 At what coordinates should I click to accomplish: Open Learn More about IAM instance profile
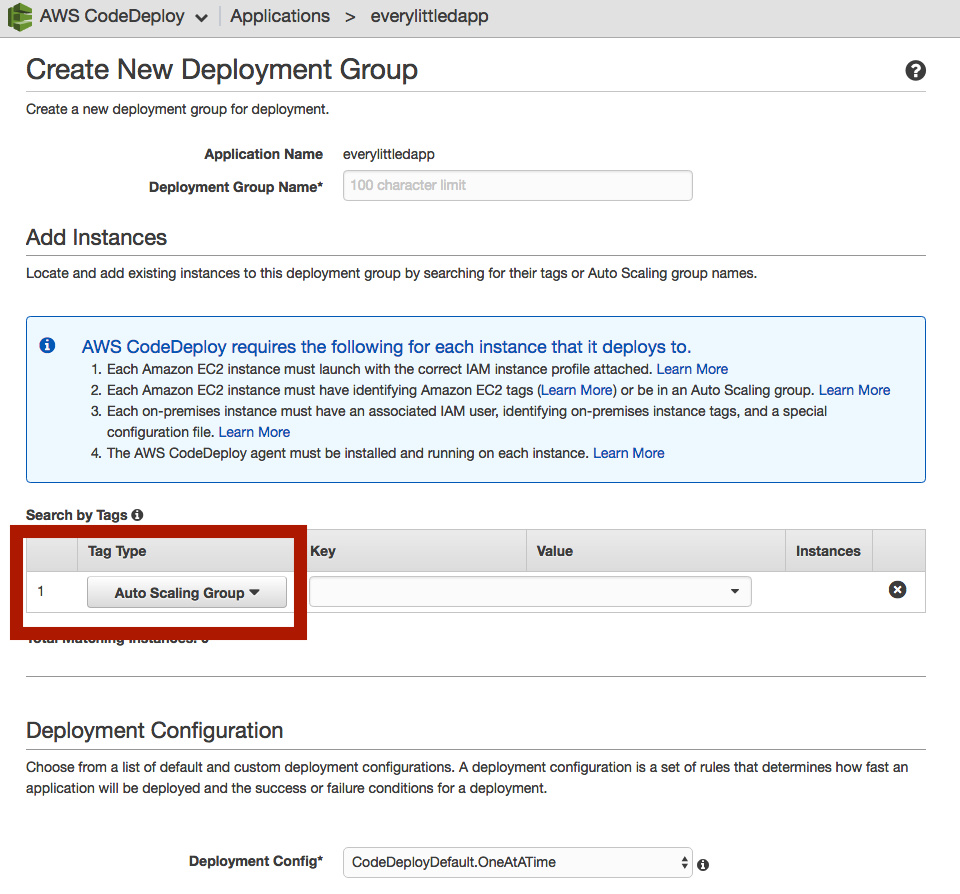click(692, 369)
